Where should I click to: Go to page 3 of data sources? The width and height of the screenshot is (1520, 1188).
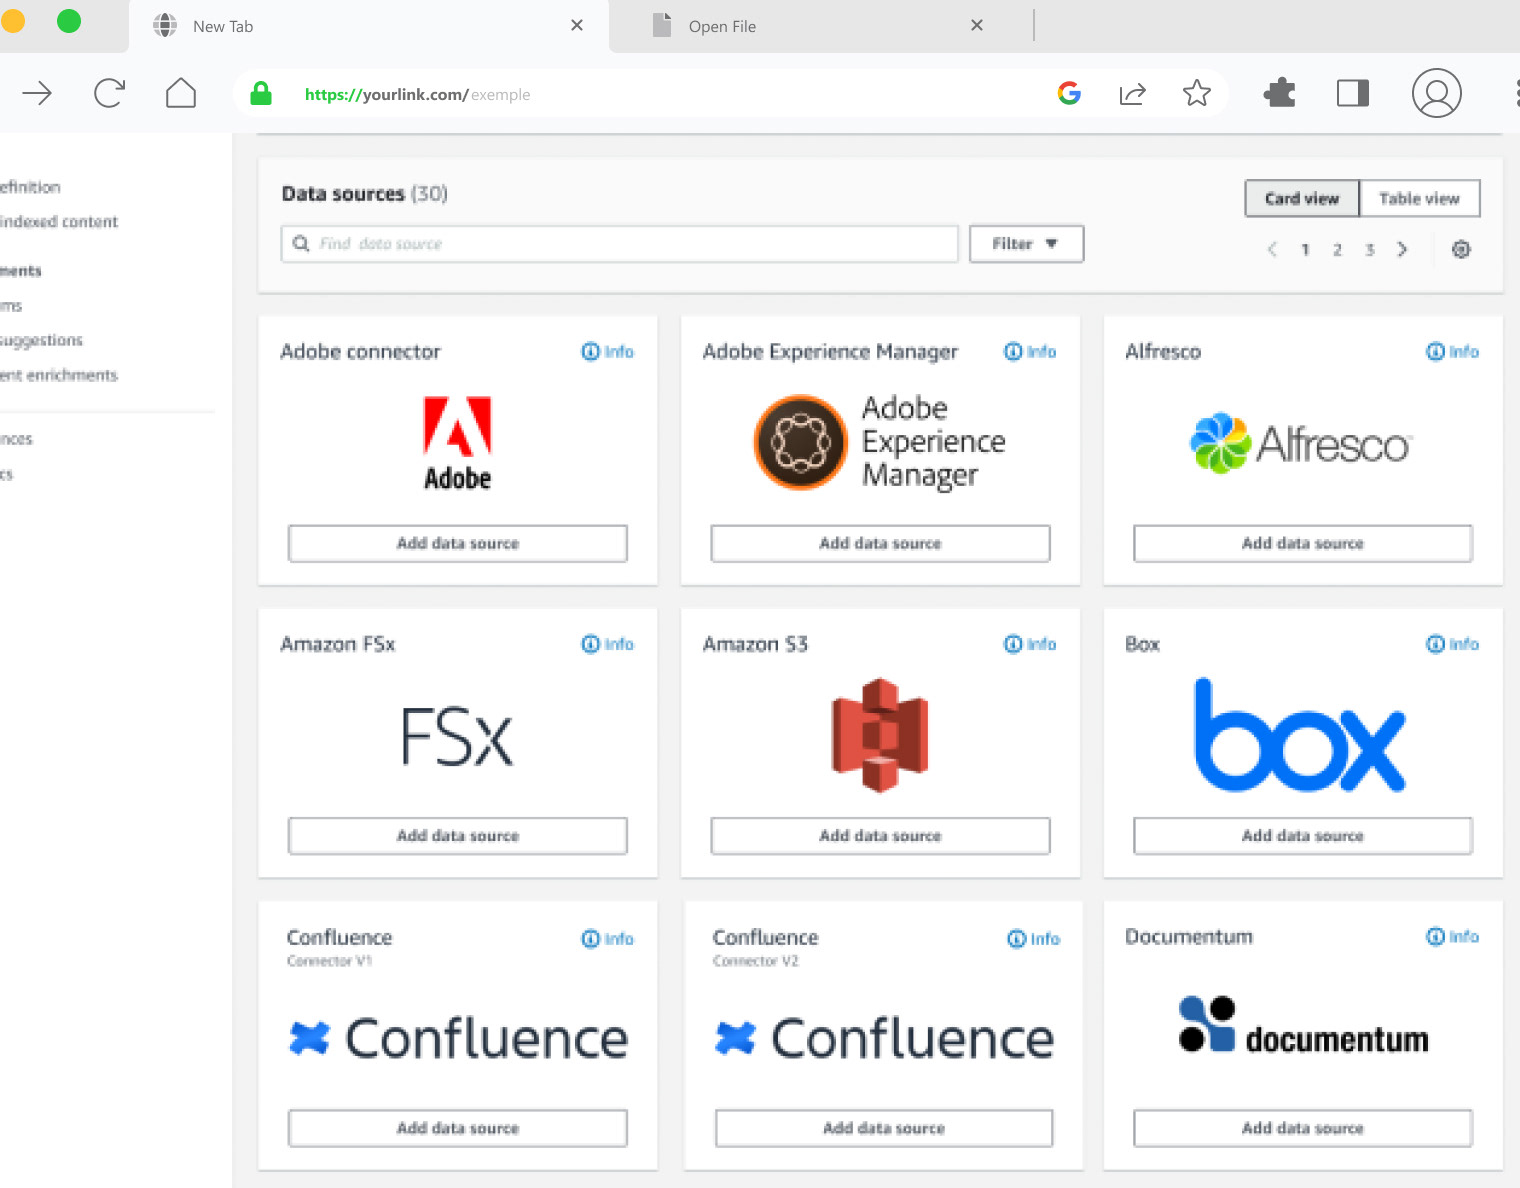click(x=1370, y=249)
